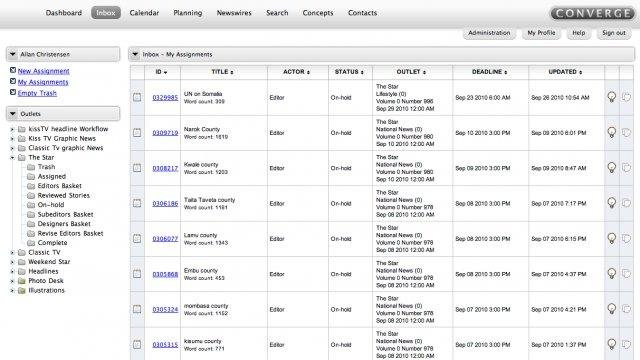Image resolution: width=640 pixels, height=360 pixels.
Task: Open the Dashboard tab
Action: click(x=64, y=13)
